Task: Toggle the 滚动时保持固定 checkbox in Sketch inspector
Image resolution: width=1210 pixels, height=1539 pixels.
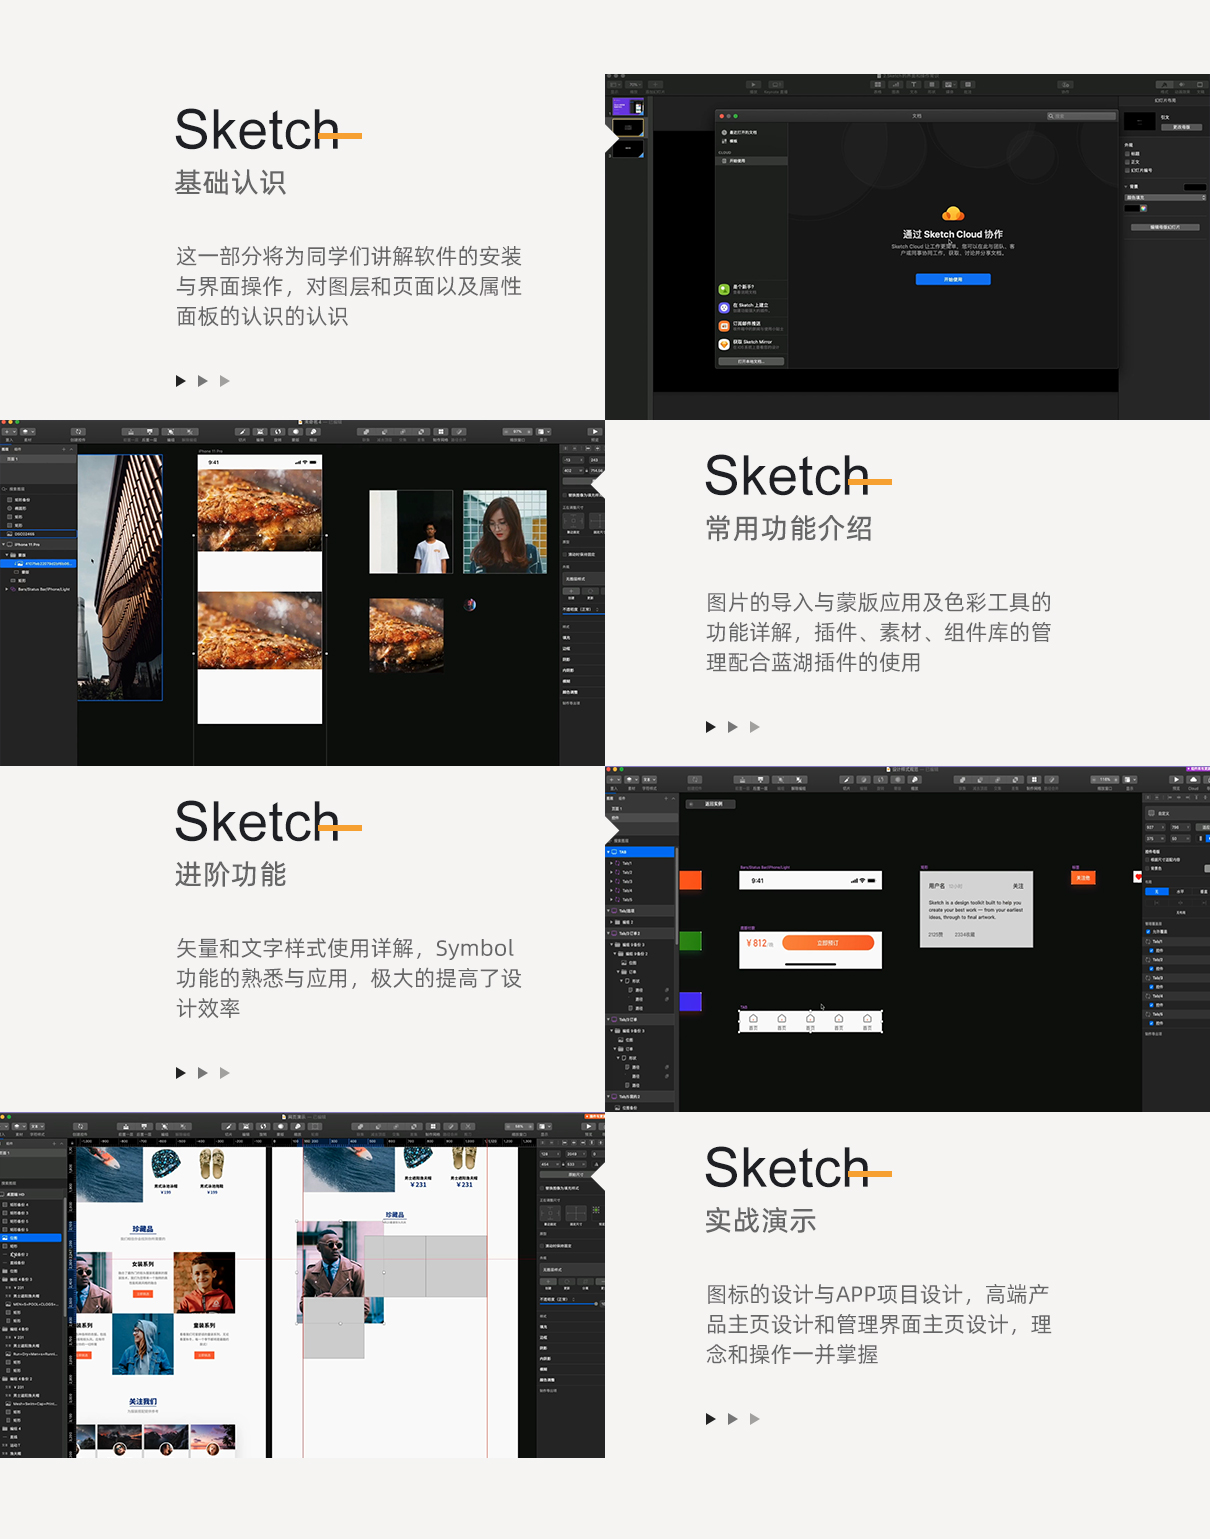Action: [565, 554]
